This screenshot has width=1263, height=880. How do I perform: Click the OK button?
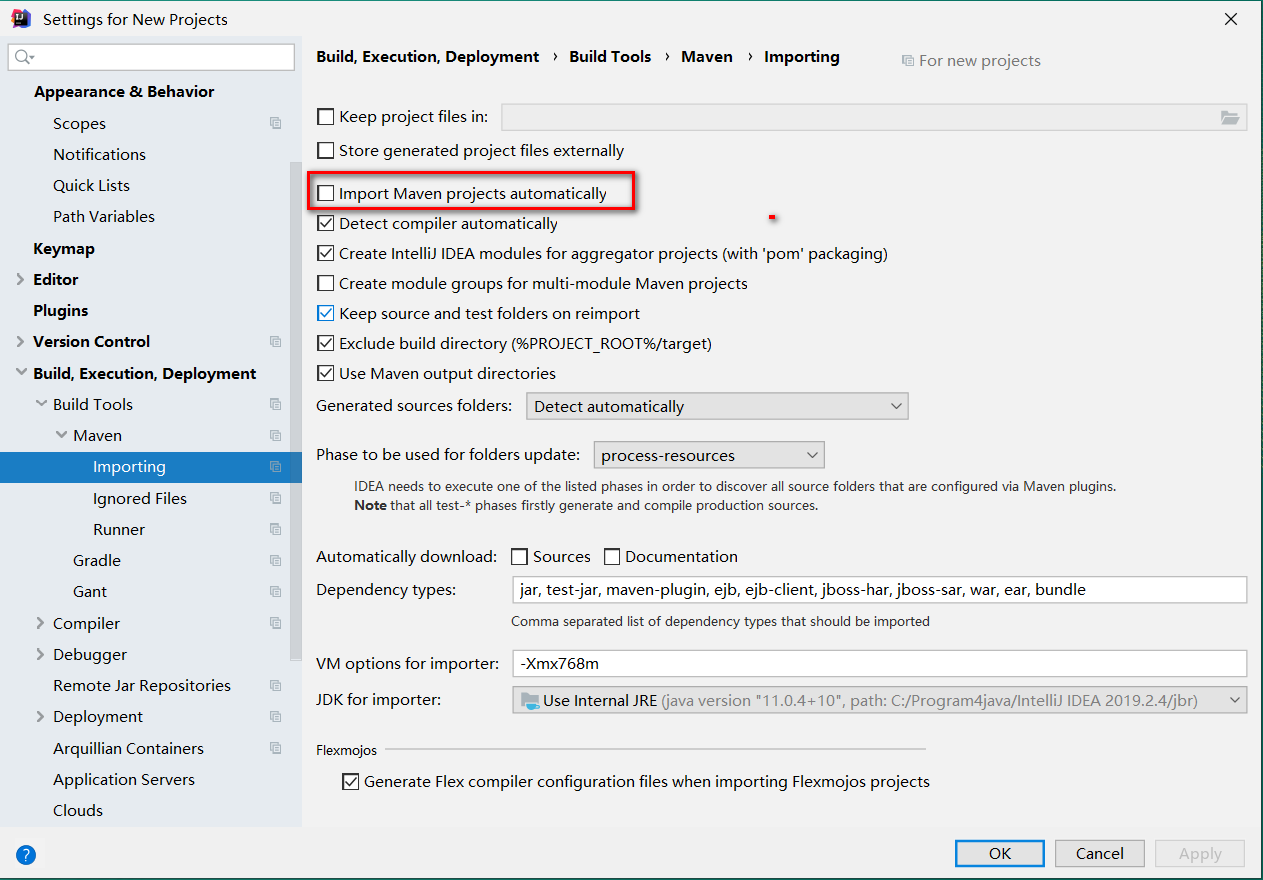pyautogui.click(x=999, y=853)
